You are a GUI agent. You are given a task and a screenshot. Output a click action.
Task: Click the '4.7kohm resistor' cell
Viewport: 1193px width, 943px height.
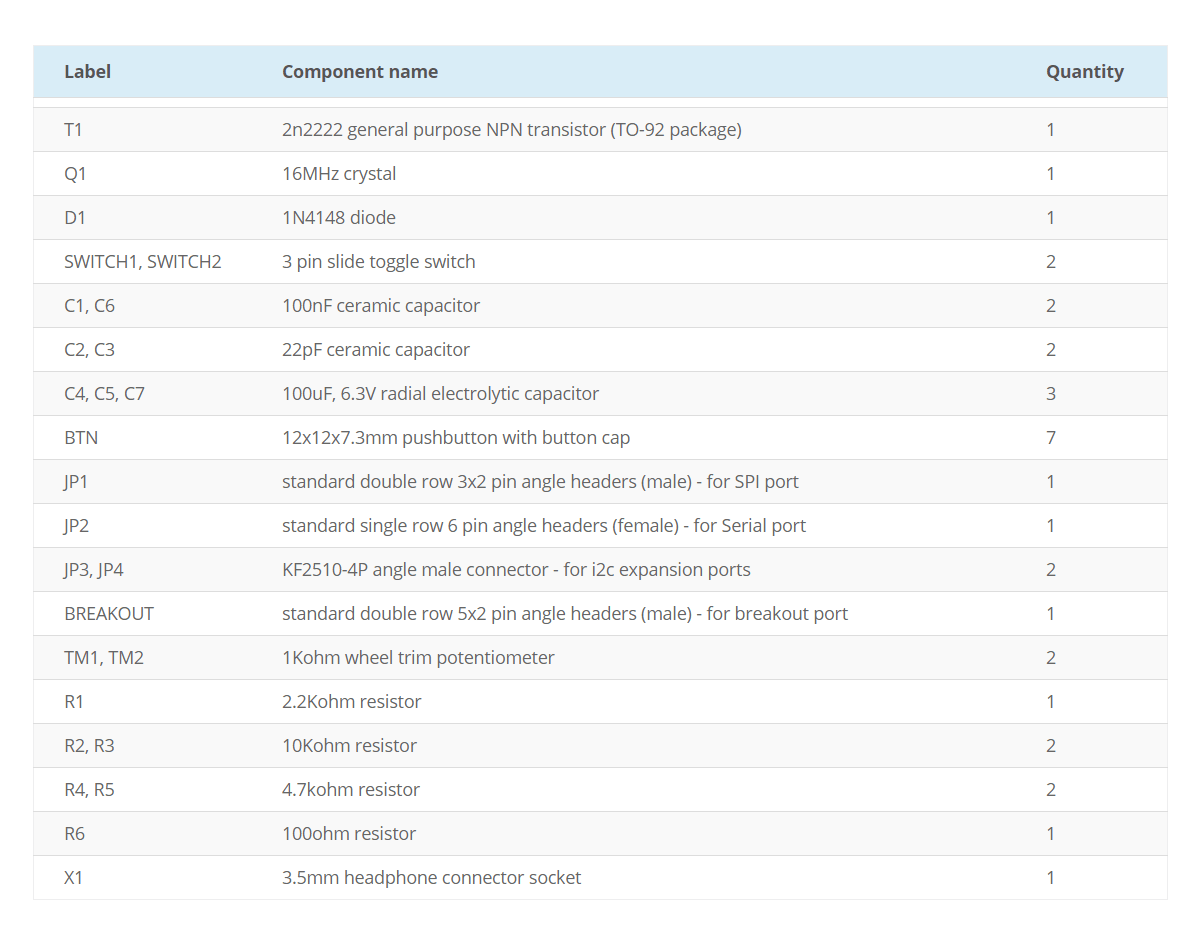coord(351,790)
